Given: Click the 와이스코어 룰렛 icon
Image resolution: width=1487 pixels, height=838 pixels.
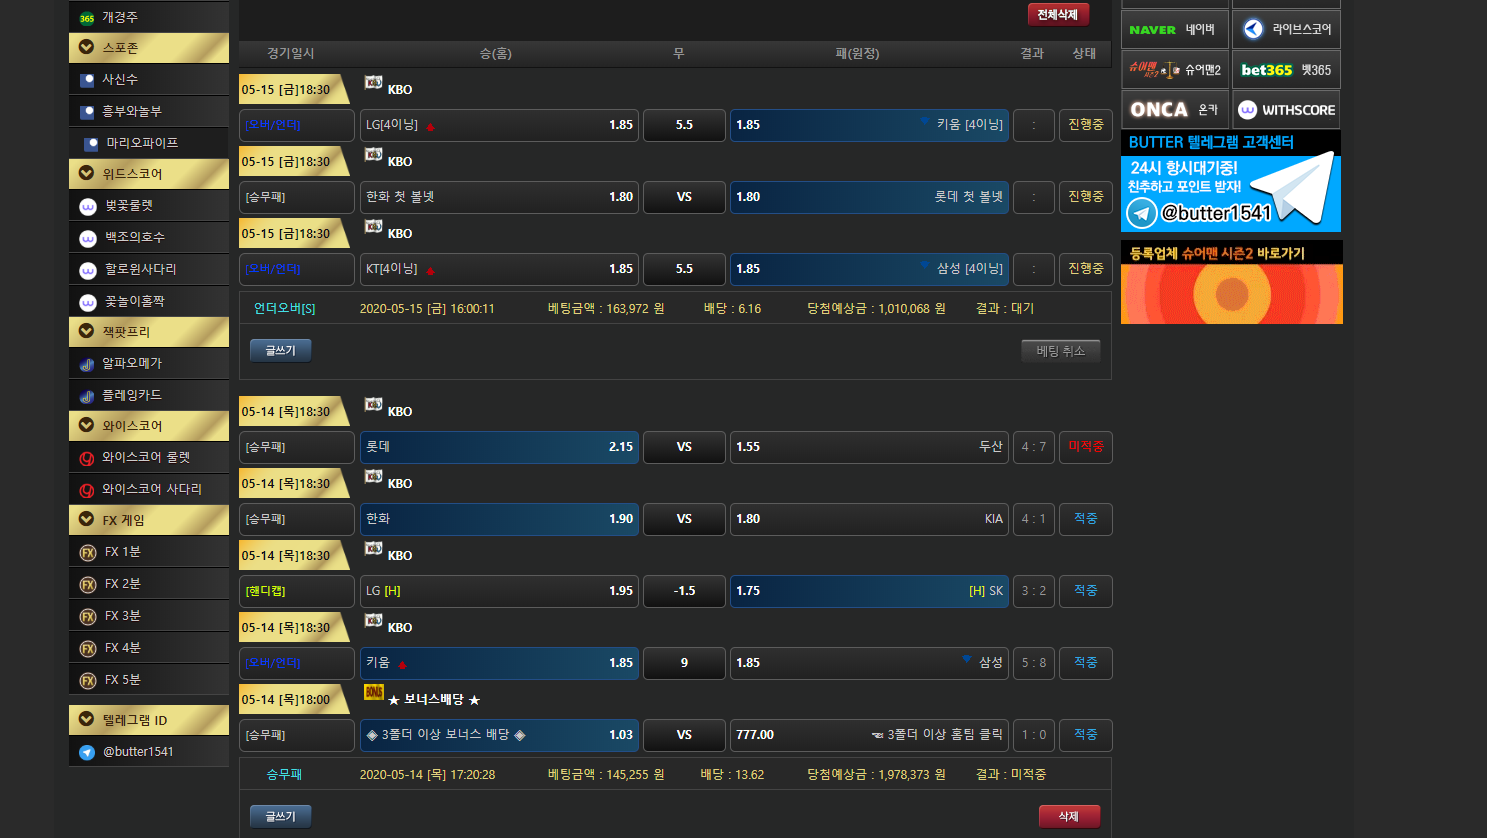Looking at the screenshot, I should pos(87,458).
